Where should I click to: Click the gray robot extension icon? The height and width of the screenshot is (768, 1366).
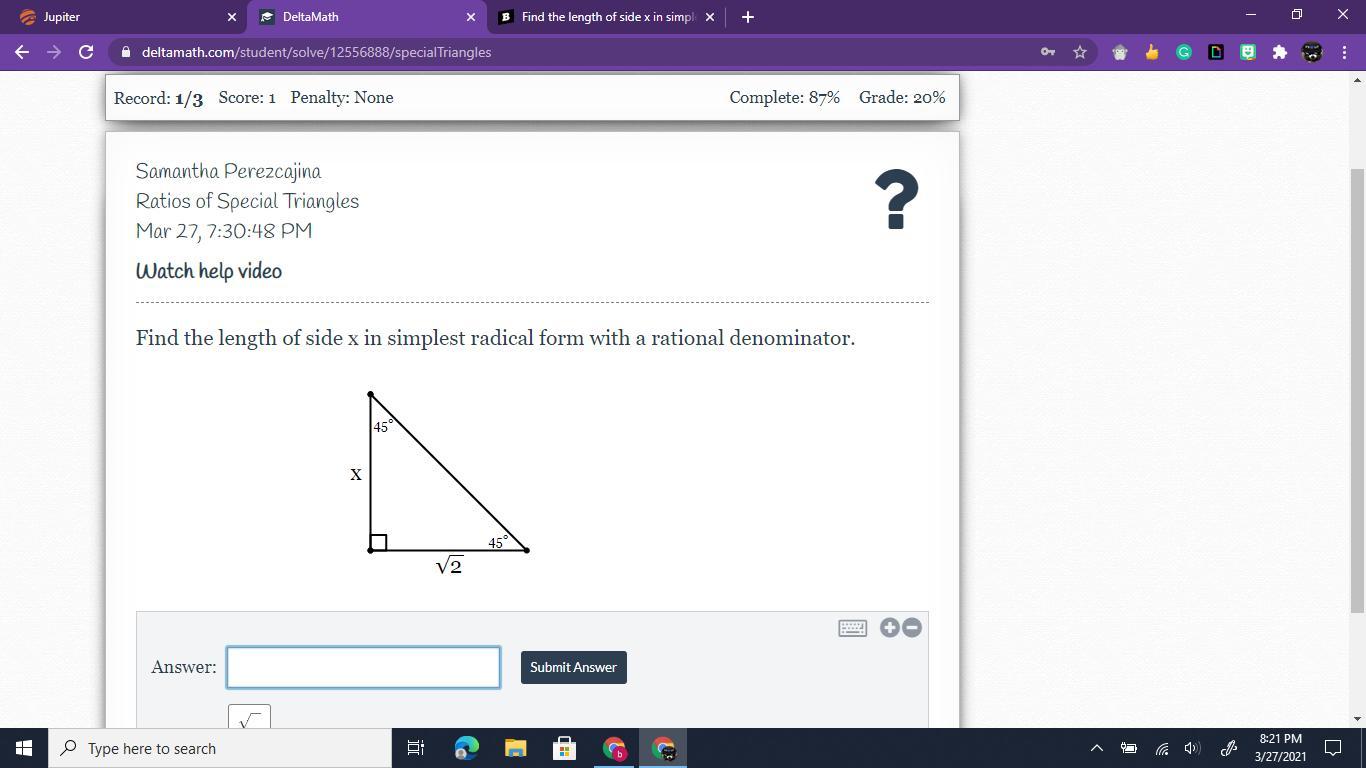[x=1120, y=52]
